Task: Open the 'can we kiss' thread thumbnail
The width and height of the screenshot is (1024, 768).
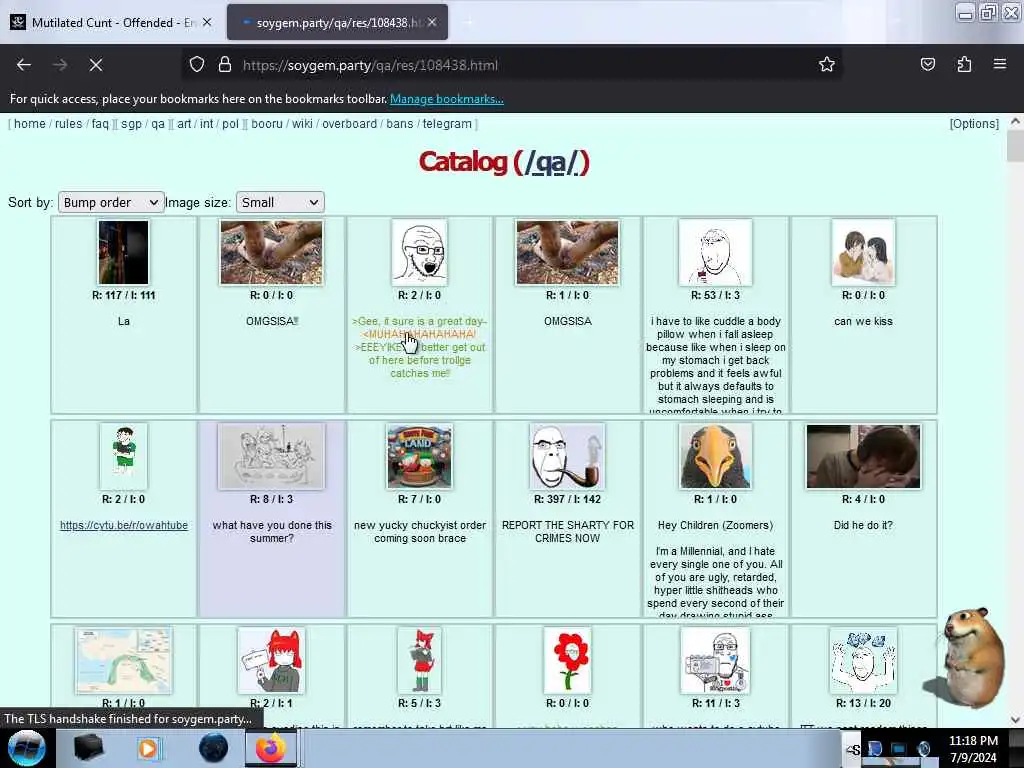Action: [x=863, y=252]
